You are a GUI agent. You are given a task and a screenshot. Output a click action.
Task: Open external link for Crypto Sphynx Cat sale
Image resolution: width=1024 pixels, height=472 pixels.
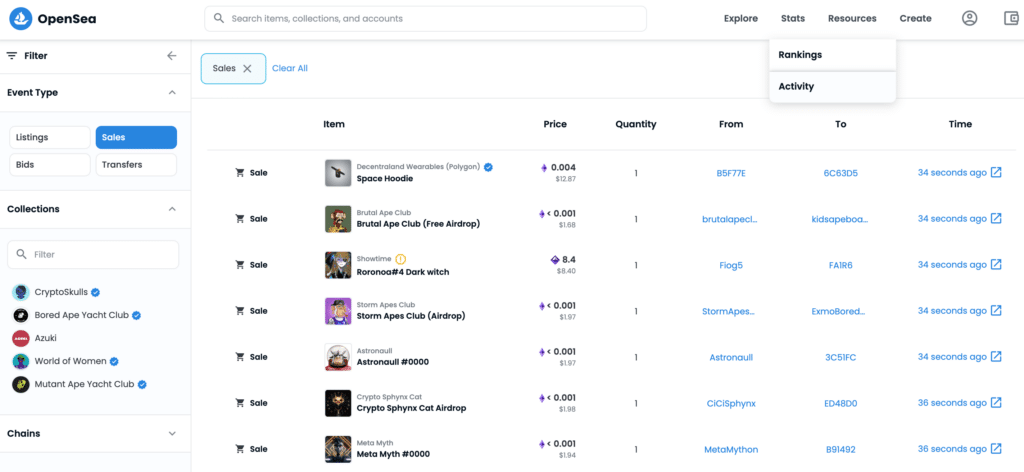tap(996, 402)
